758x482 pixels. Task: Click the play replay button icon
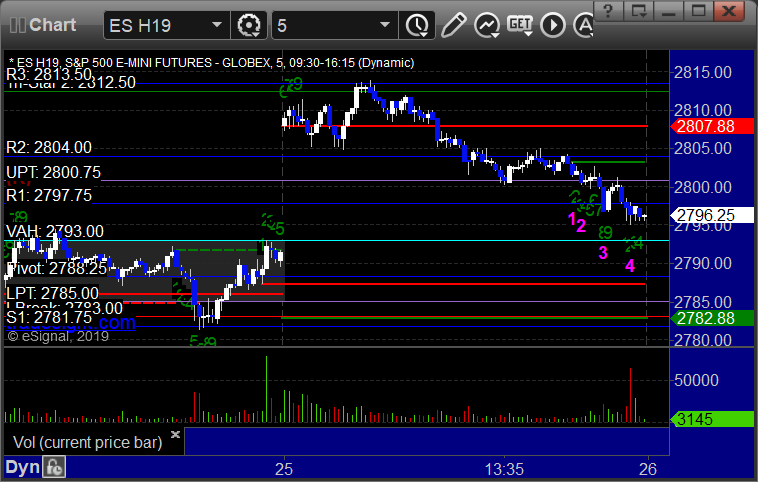coord(553,25)
